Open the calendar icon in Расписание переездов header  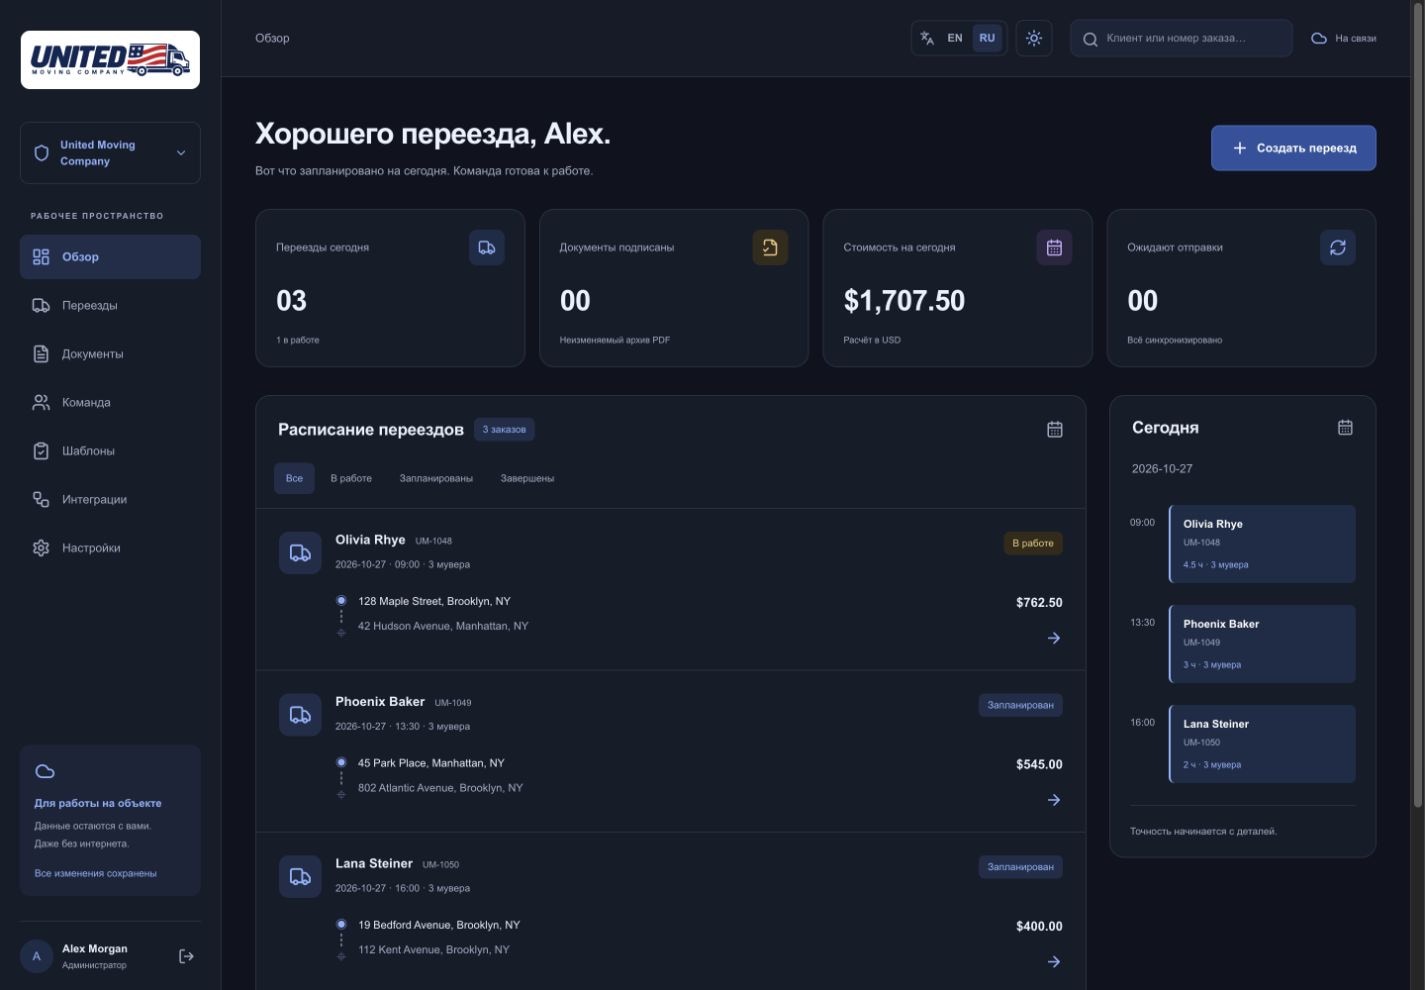click(1054, 429)
